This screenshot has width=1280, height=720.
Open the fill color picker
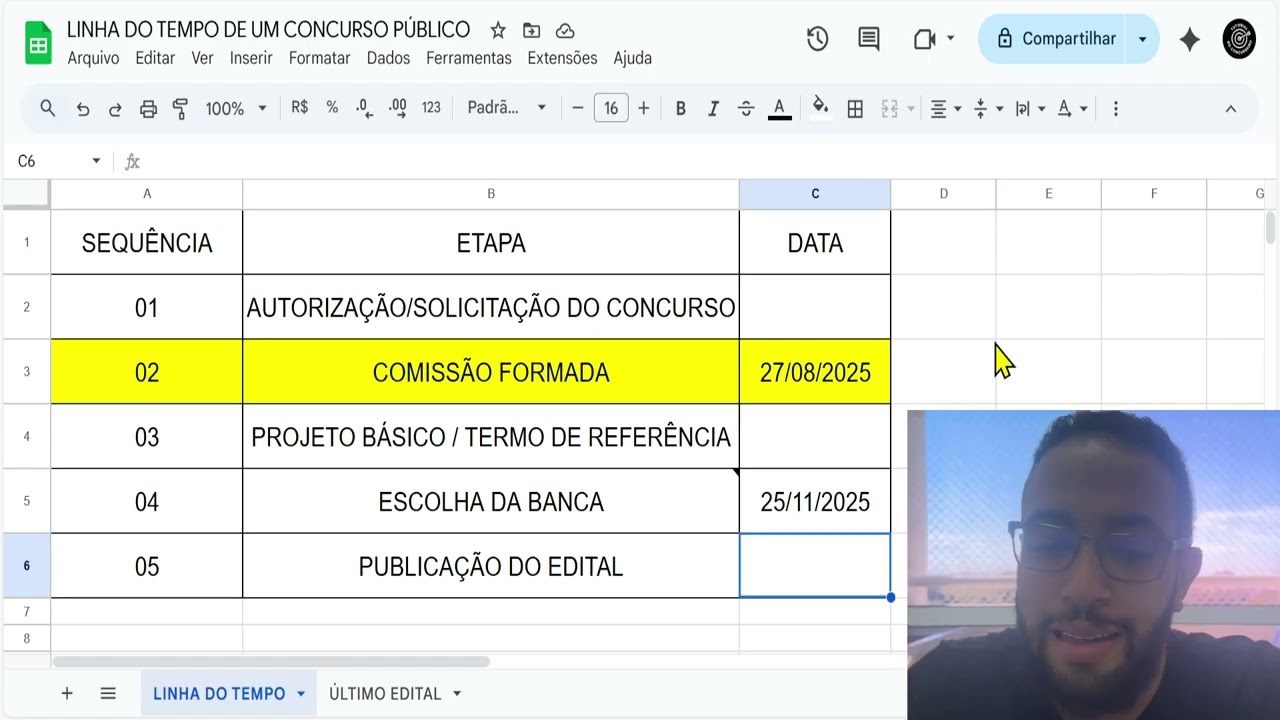pyautogui.click(x=820, y=108)
